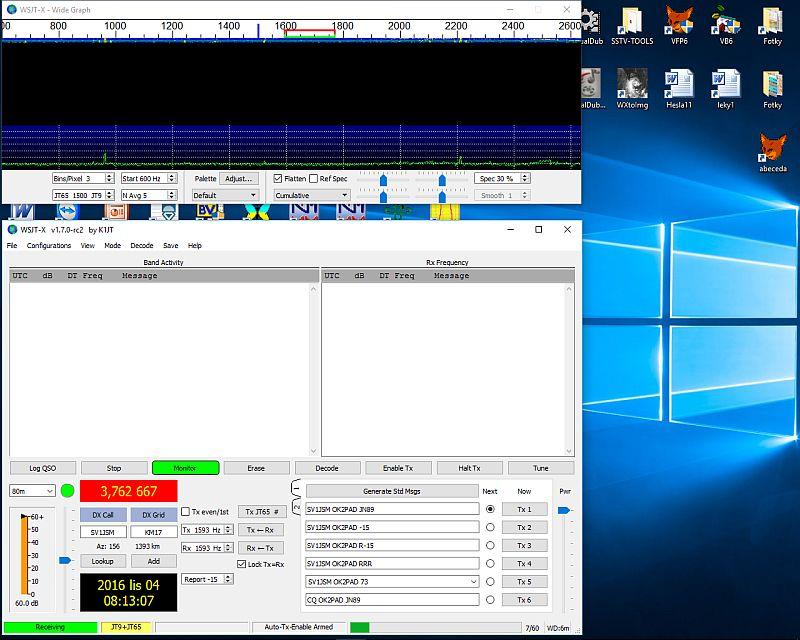800x640 pixels.
Task: Open the Mode menu
Action: pos(113,245)
